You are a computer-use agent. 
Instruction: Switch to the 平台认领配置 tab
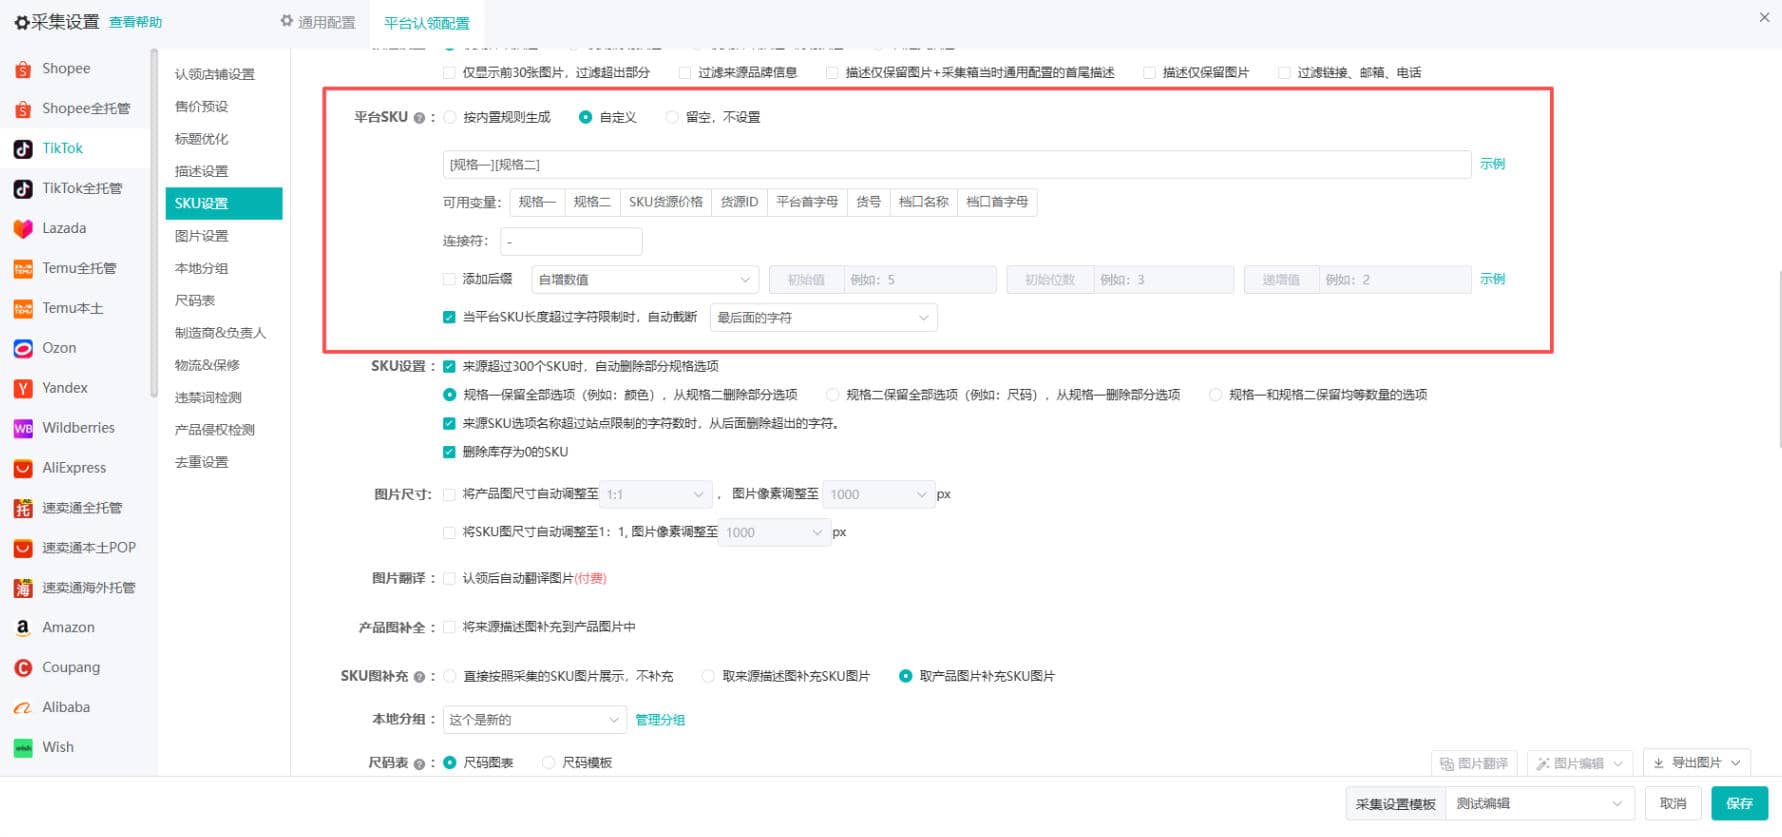(427, 23)
